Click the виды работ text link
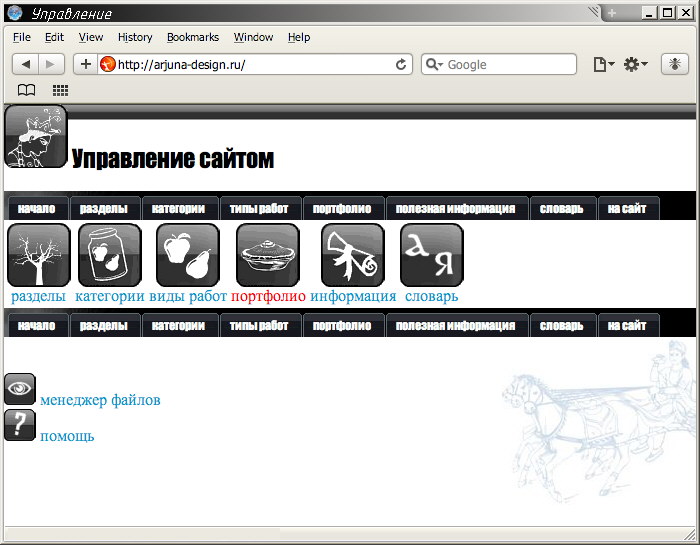Viewport: 700px width, 545px height. coord(188,296)
